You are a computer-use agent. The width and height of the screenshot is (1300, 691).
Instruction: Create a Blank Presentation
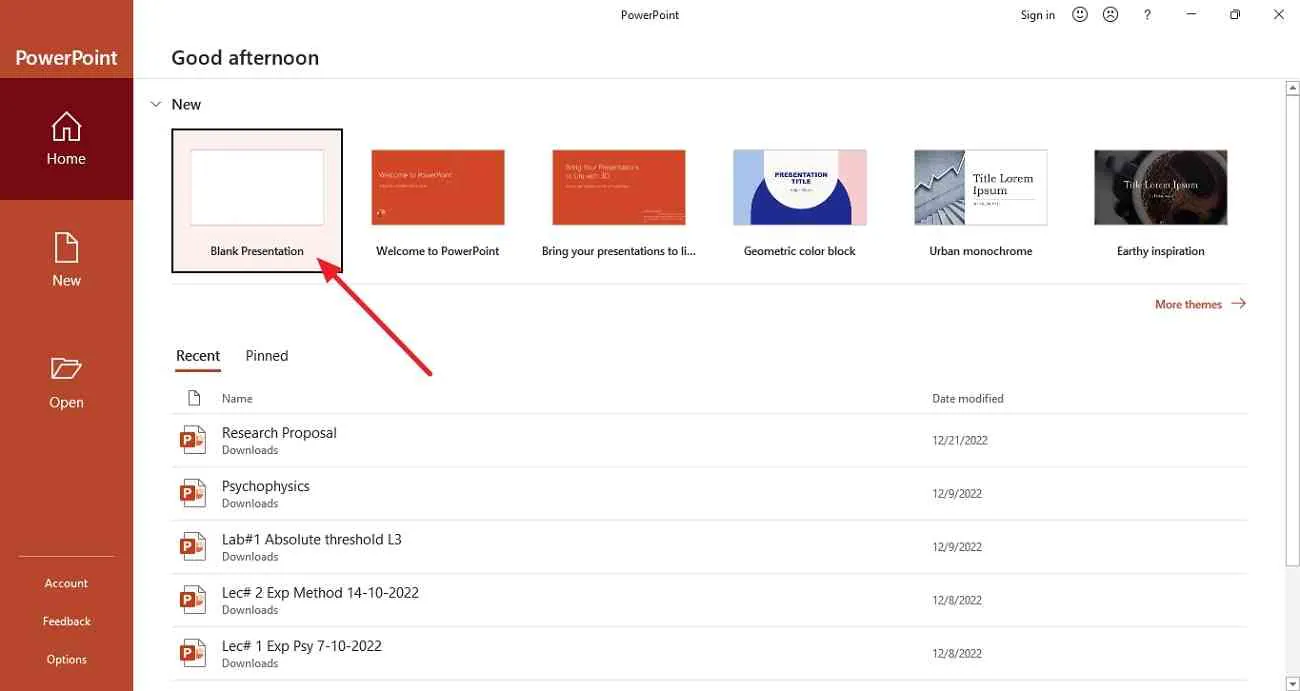coord(257,201)
